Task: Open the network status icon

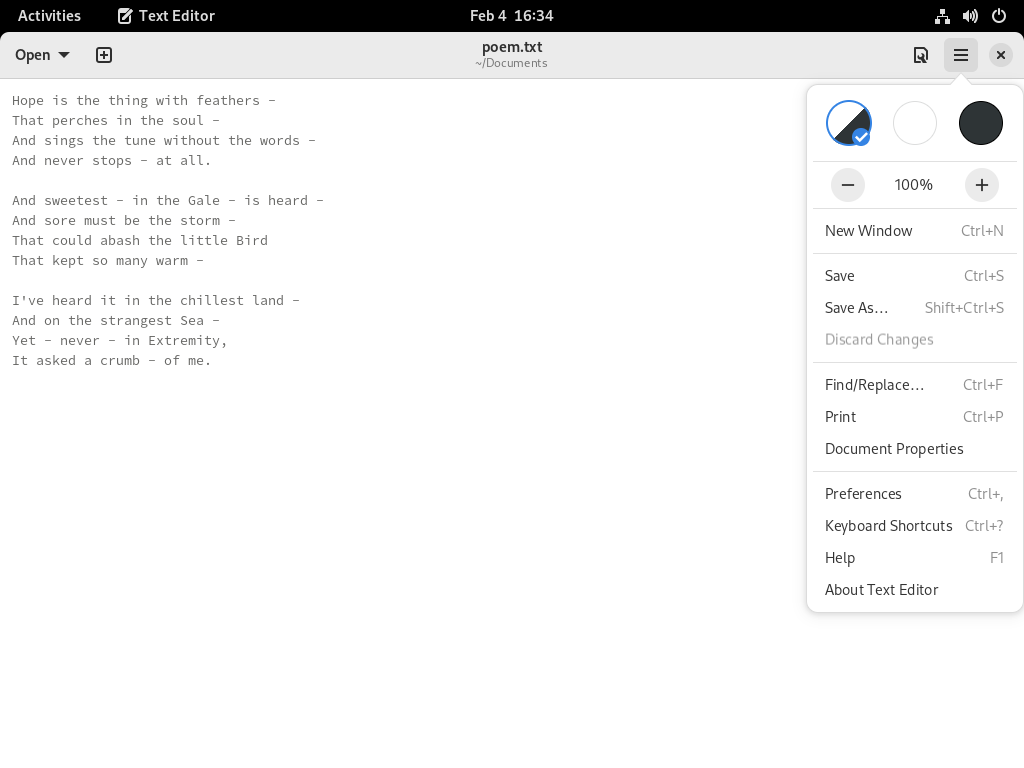Action: click(x=942, y=16)
